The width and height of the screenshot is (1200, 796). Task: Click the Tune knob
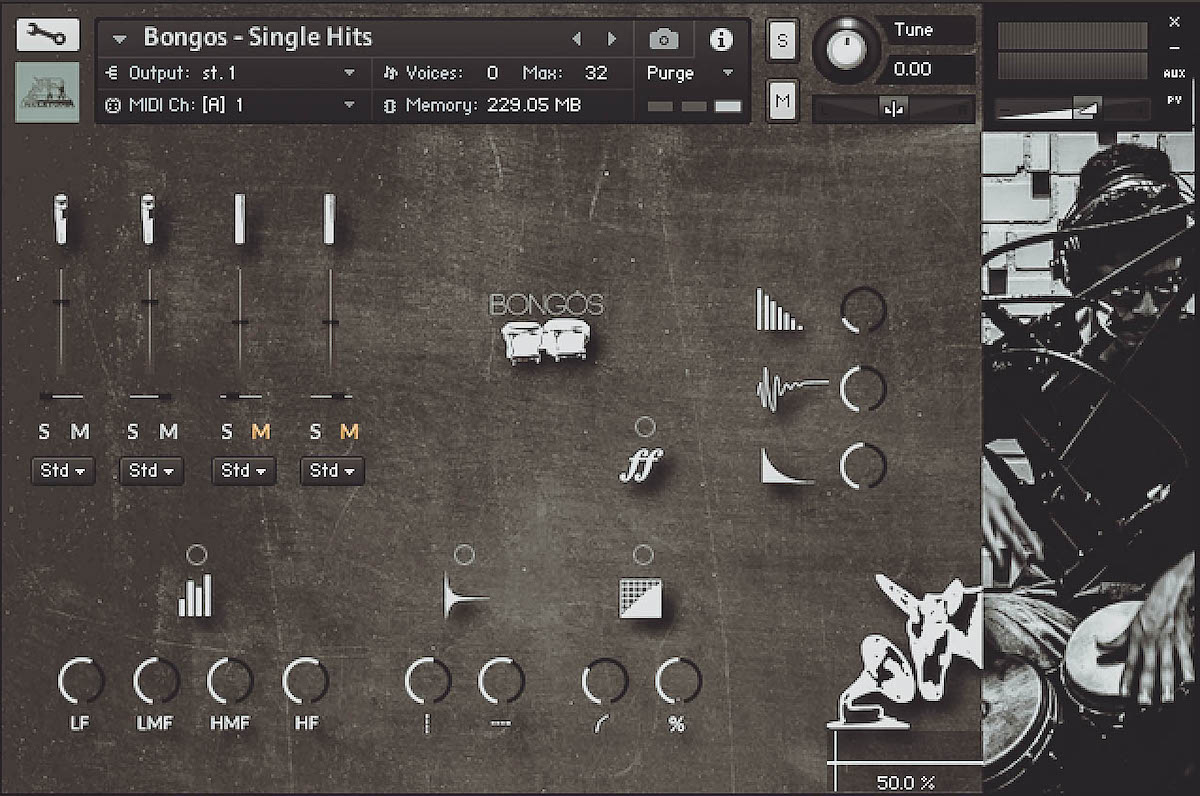pos(848,49)
